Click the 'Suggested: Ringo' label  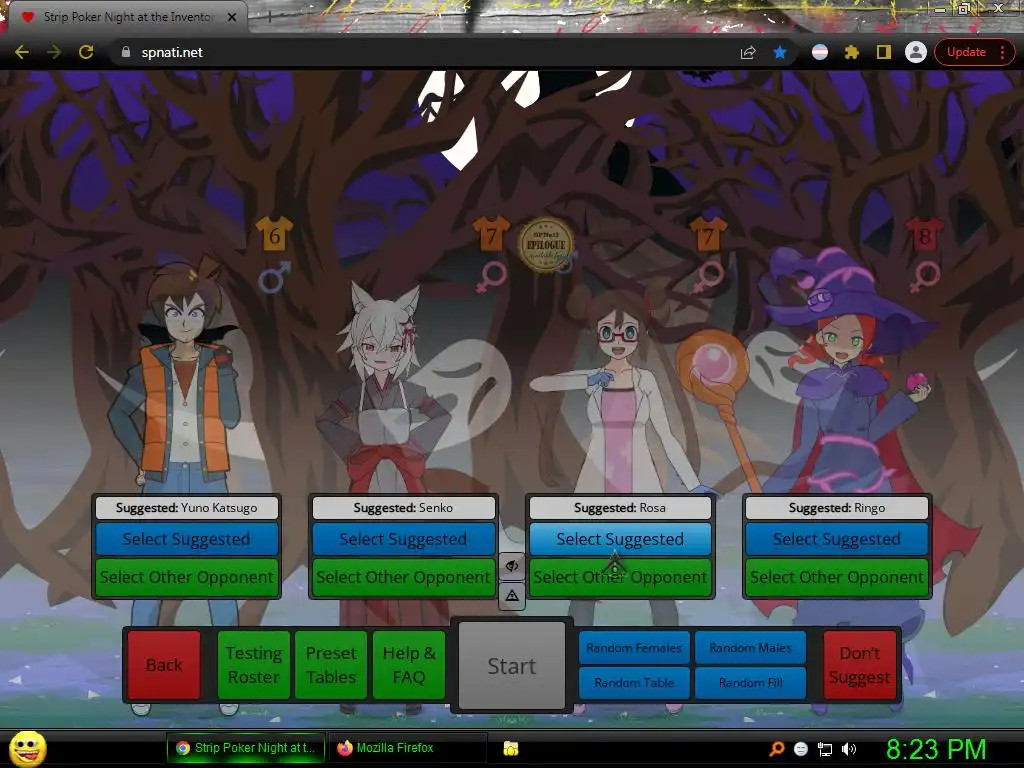coord(837,507)
